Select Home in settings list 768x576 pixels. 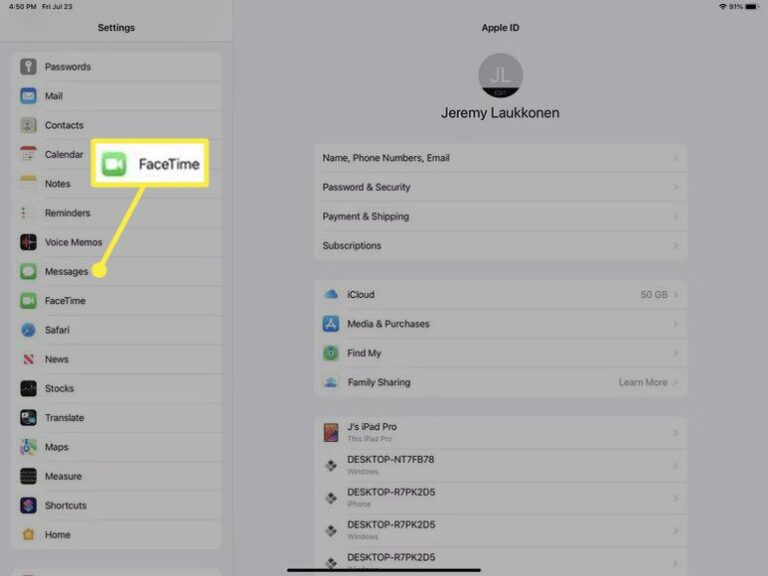117,534
